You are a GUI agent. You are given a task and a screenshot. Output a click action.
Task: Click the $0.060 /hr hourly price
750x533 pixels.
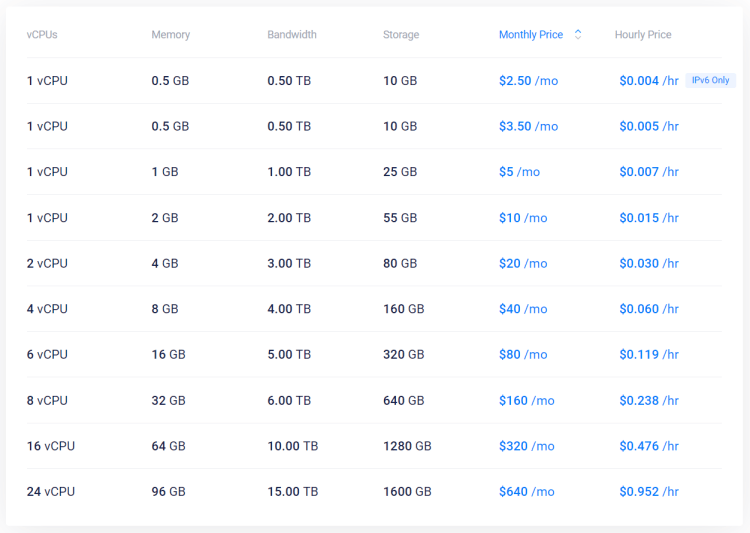[649, 309]
